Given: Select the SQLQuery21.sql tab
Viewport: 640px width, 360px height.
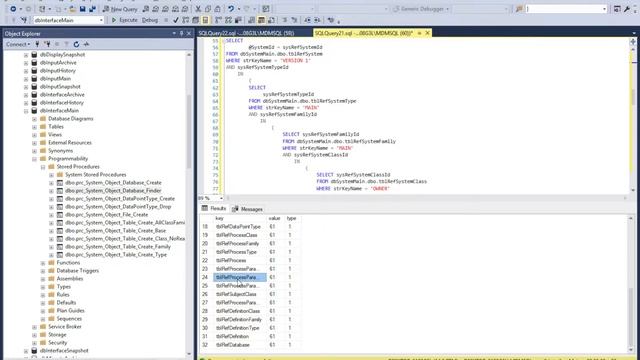Looking at the screenshot, I should [364, 33].
